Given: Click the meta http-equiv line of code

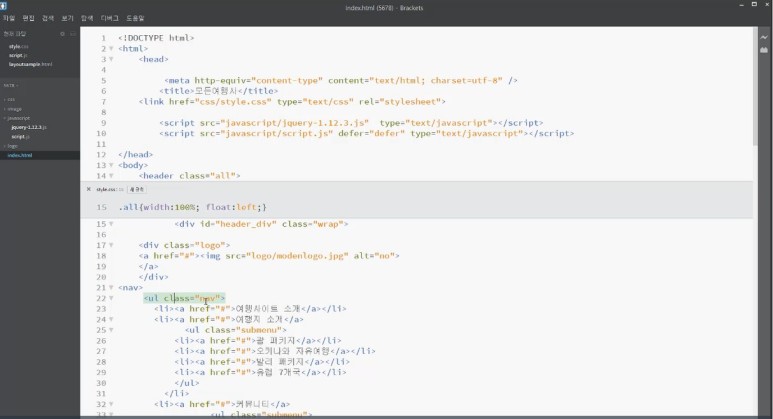Looking at the screenshot, I should [341, 80].
